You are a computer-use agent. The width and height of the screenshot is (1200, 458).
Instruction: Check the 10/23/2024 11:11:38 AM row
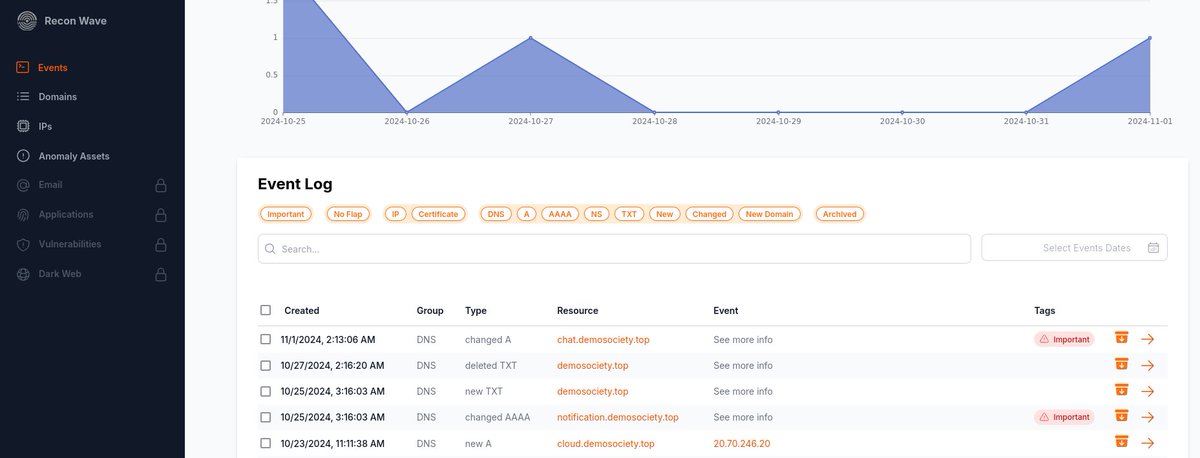coord(265,443)
